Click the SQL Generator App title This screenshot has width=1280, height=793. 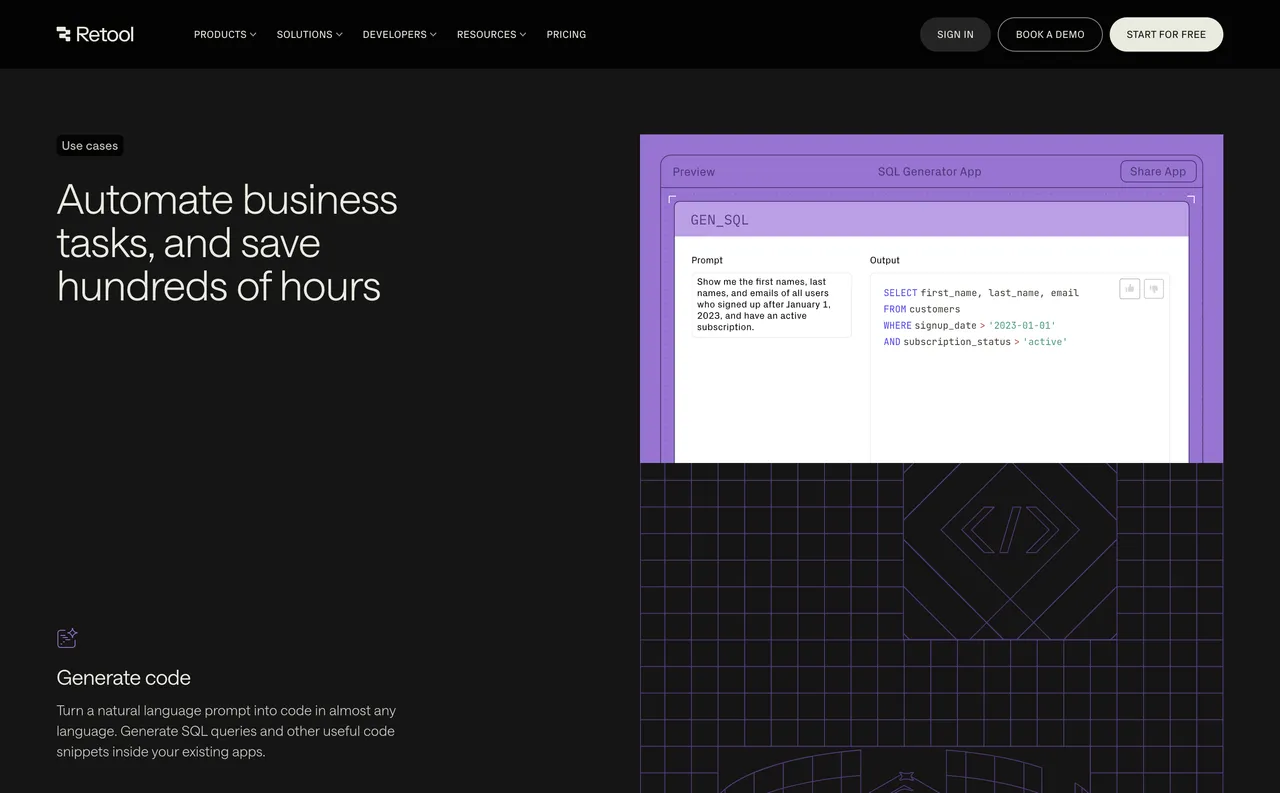pos(929,171)
